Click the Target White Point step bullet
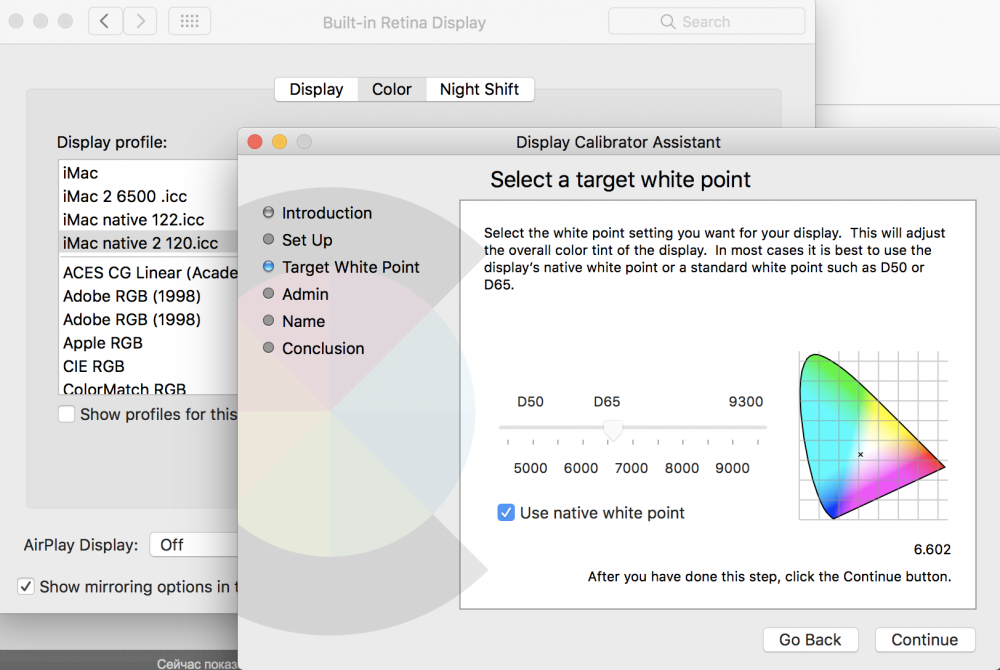1000x670 pixels. [268, 266]
